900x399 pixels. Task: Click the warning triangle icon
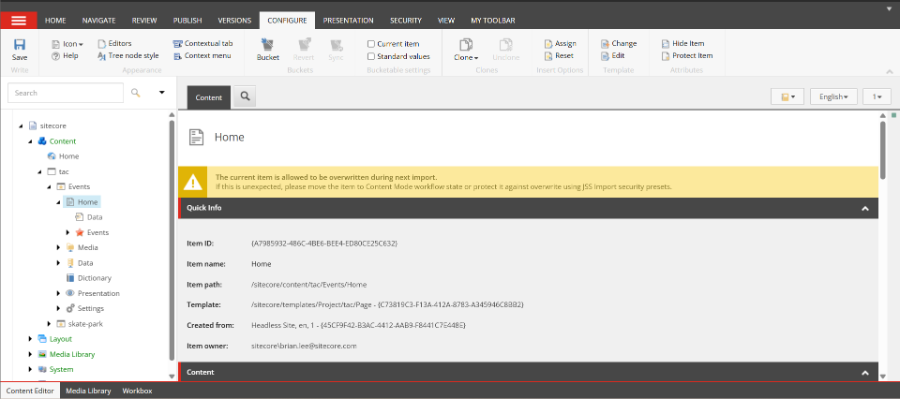click(x=192, y=182)
